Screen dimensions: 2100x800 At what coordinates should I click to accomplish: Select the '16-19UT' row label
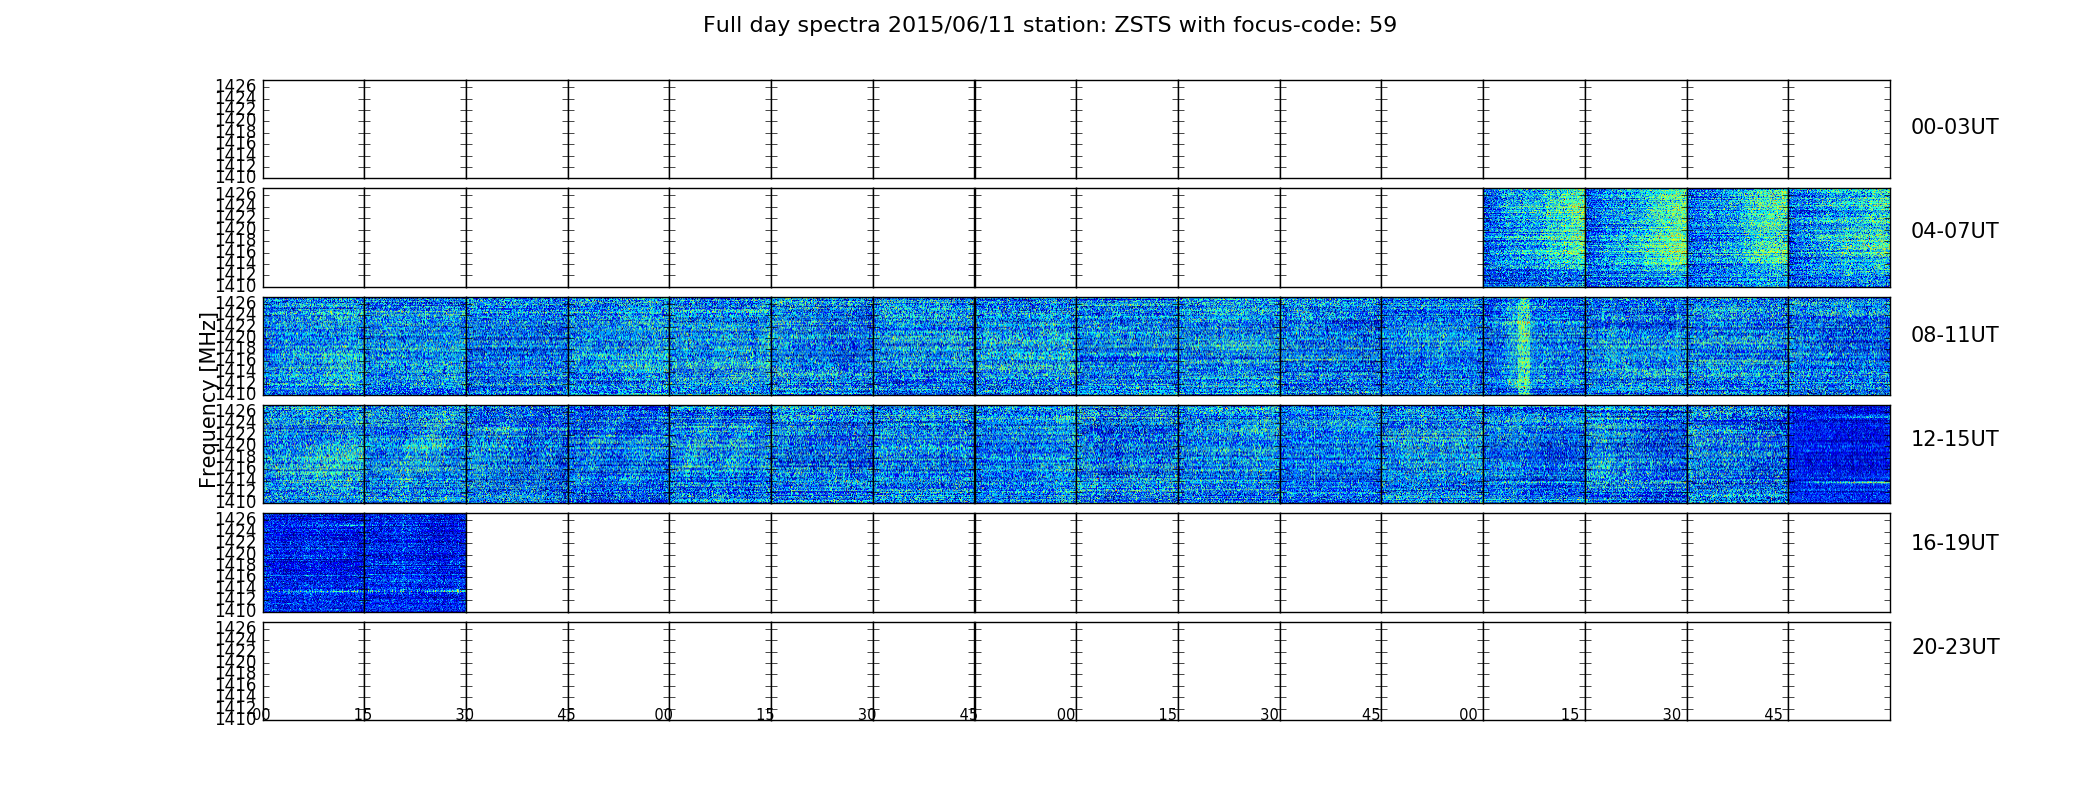(1954, 543)
